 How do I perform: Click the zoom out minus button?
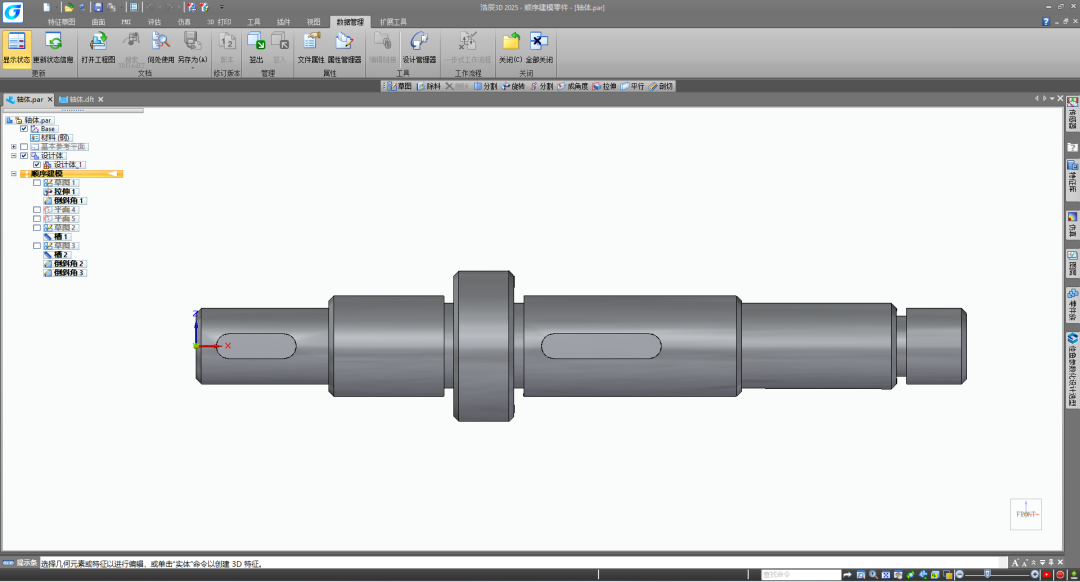click(x=959, y=574)
